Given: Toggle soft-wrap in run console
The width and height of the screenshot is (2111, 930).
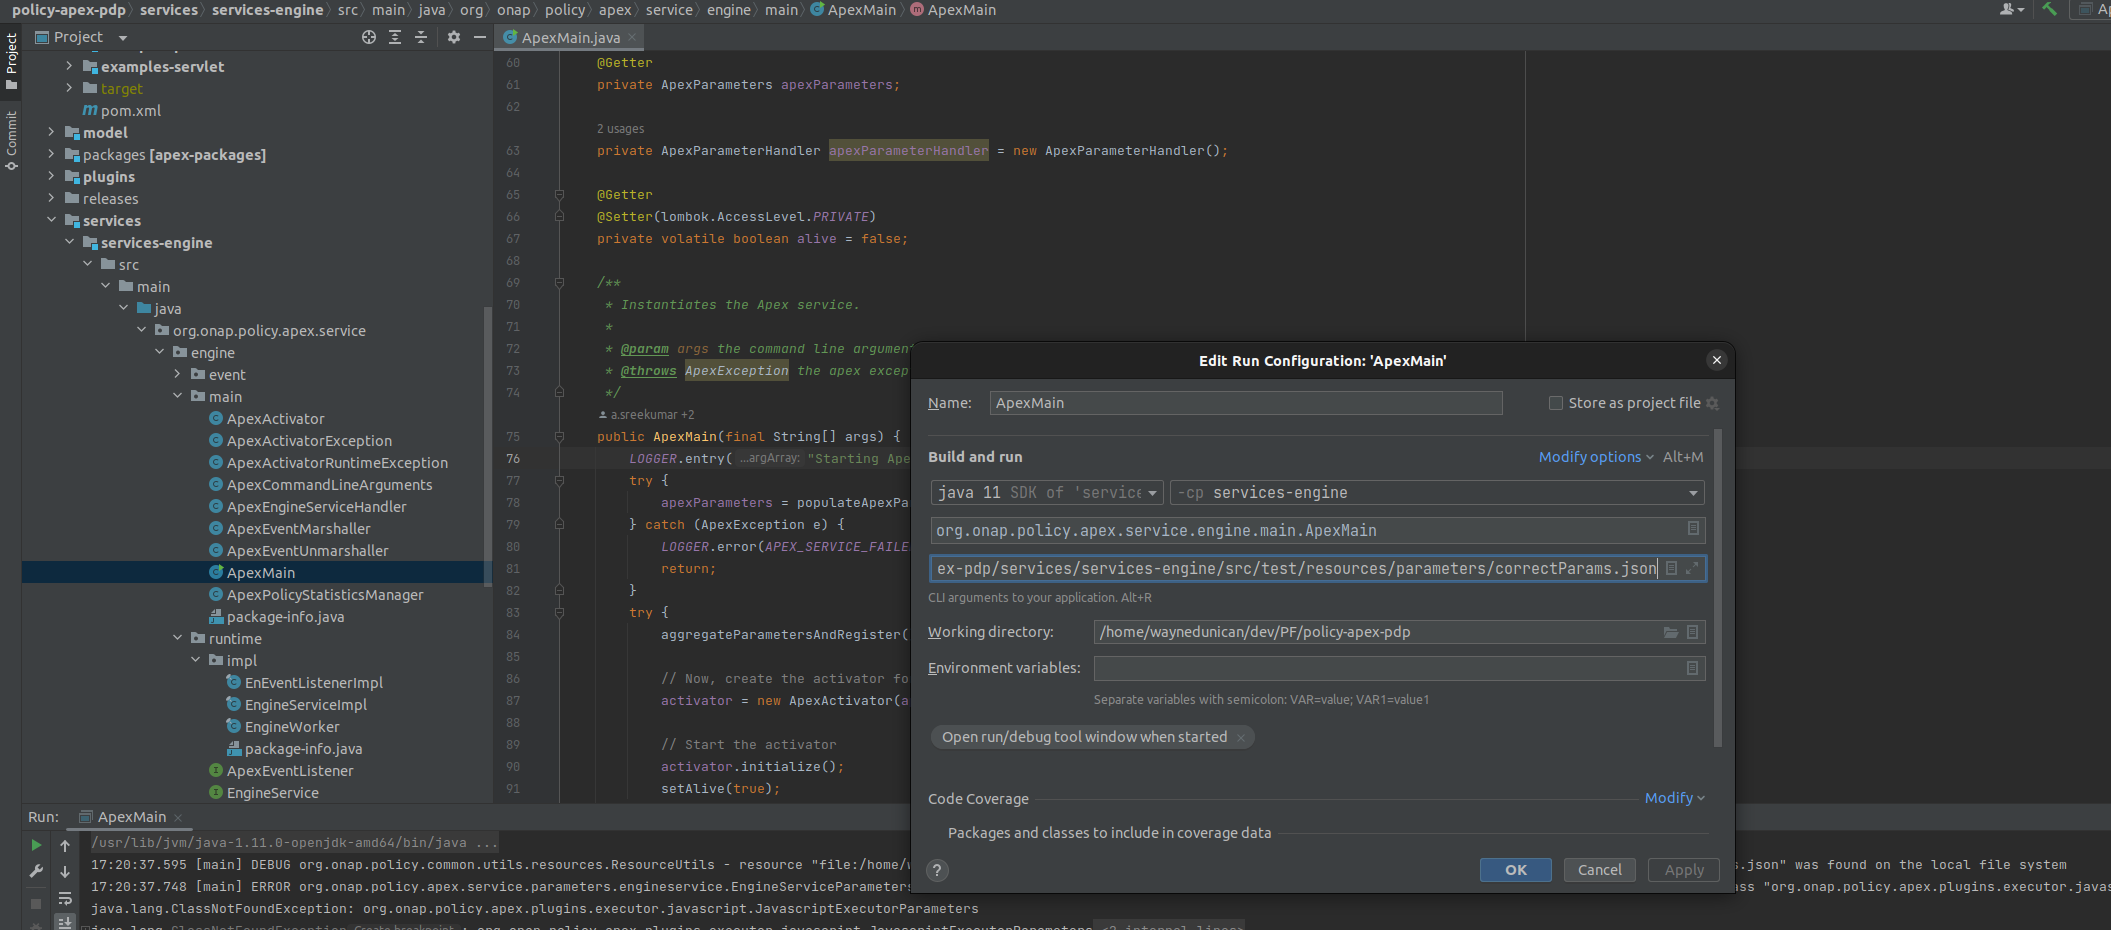Looking at the screenshot, I should [65, 898].
